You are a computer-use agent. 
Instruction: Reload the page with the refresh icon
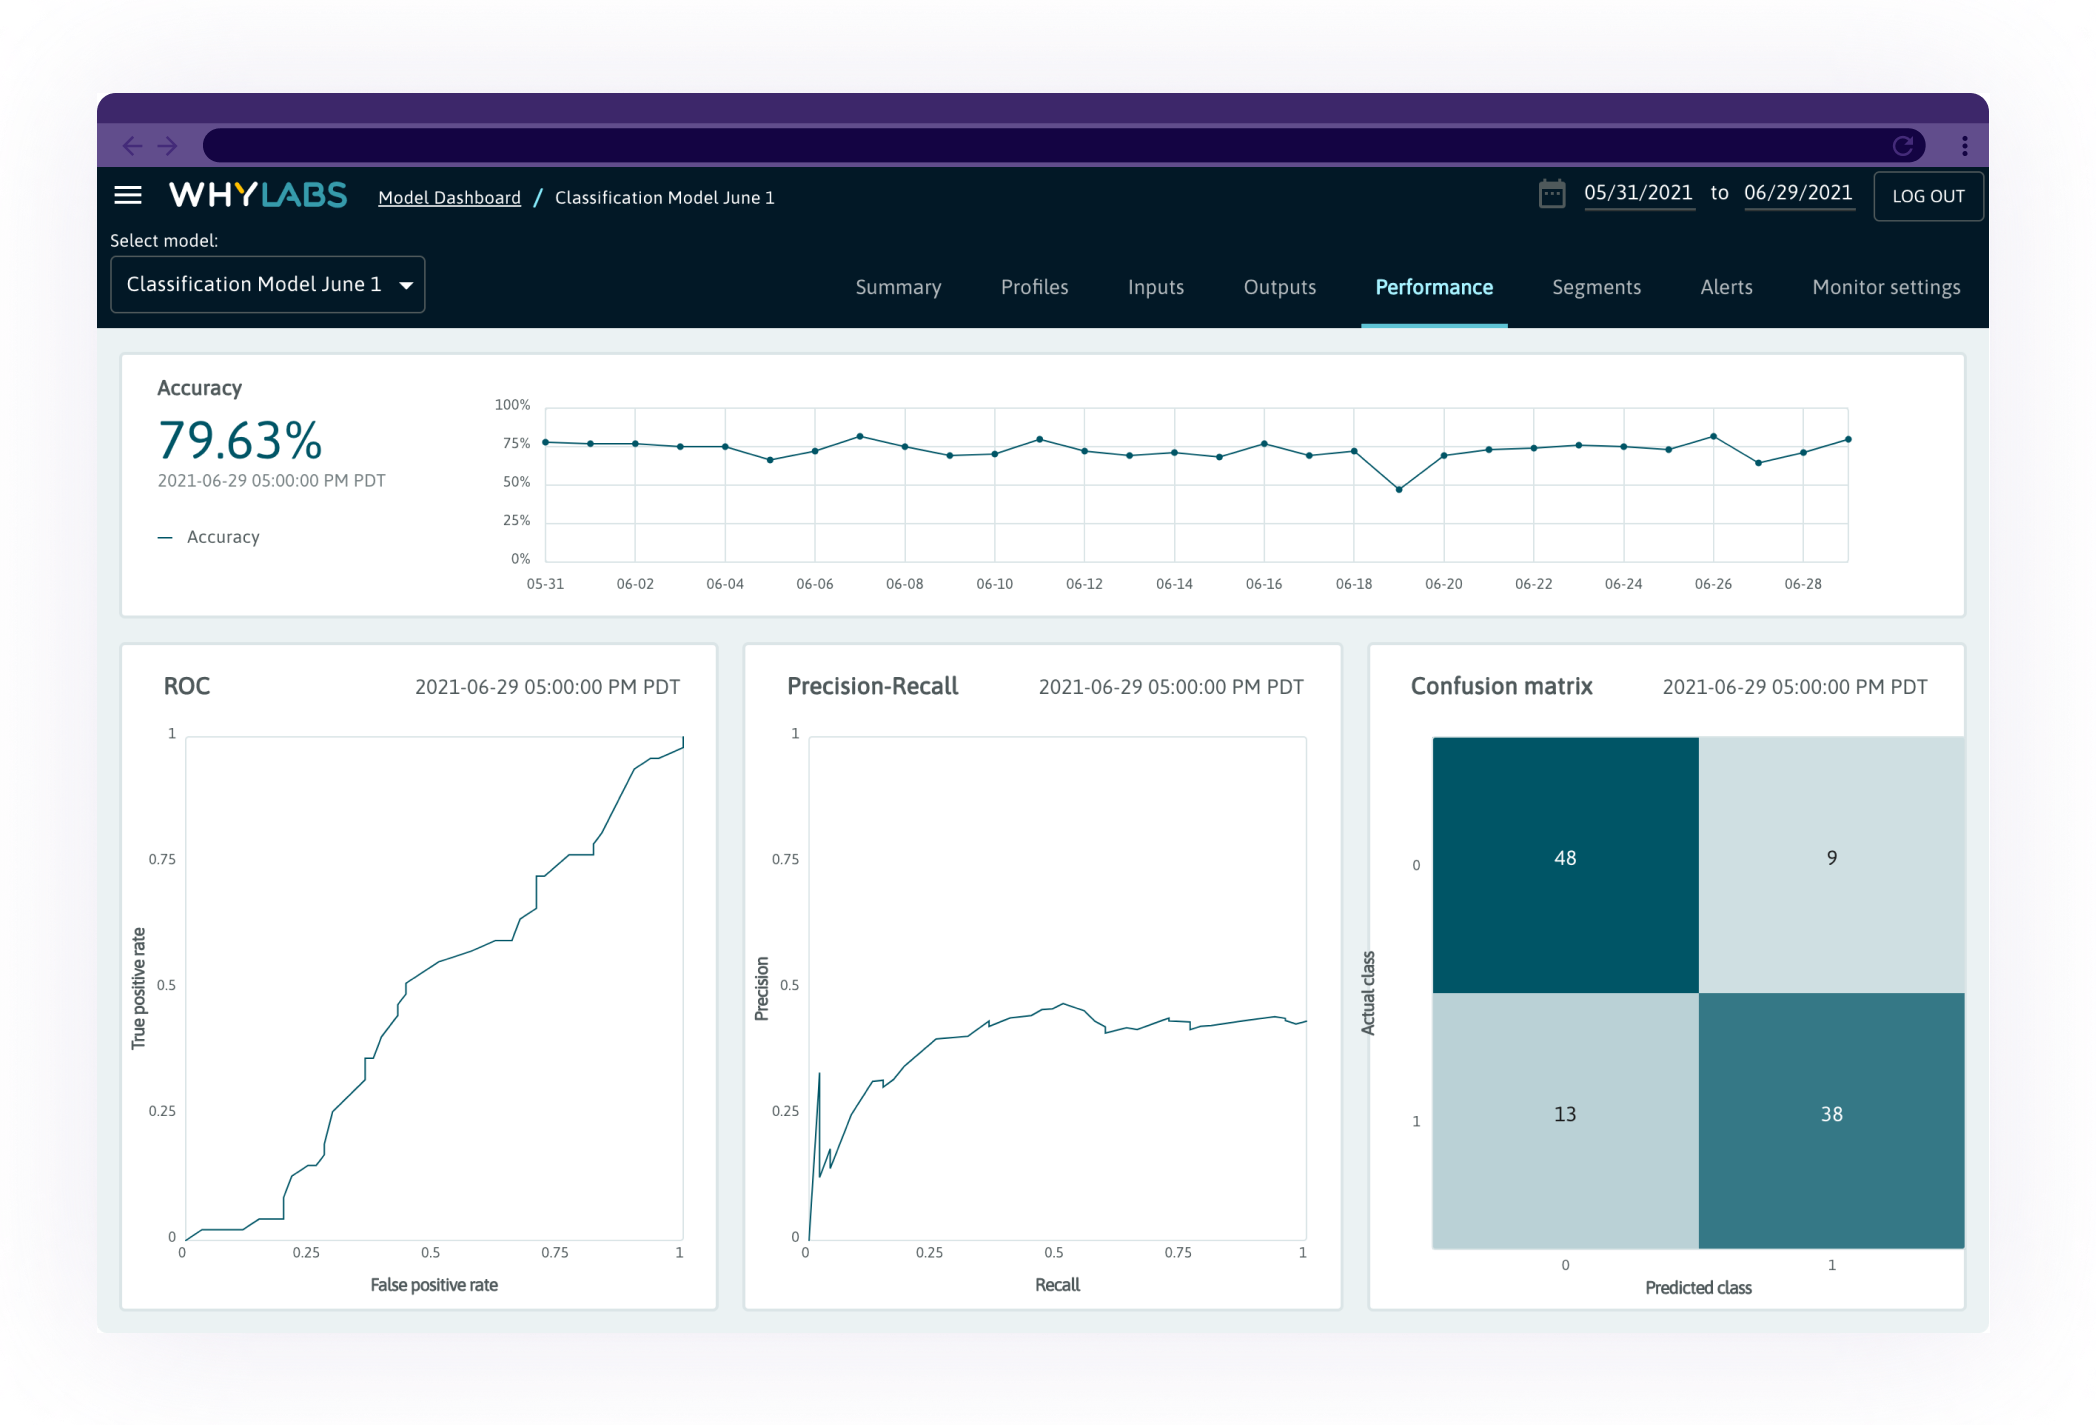click(1903, 145)
